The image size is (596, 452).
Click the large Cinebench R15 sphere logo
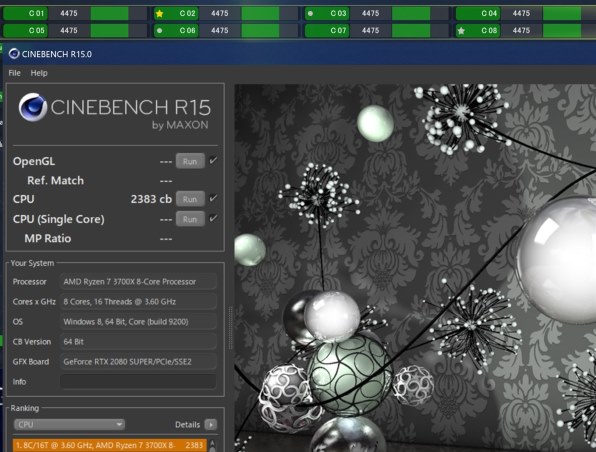(33, 107)
